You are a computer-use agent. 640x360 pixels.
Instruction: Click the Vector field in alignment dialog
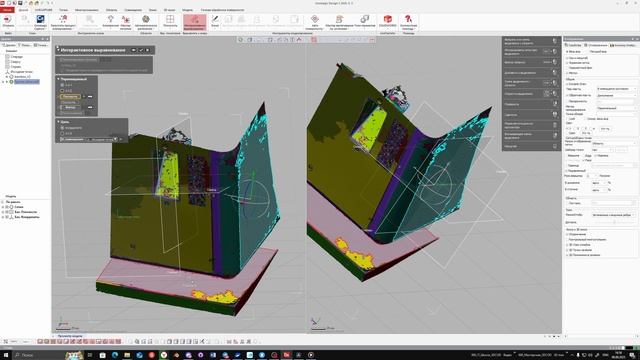(70, 107)
